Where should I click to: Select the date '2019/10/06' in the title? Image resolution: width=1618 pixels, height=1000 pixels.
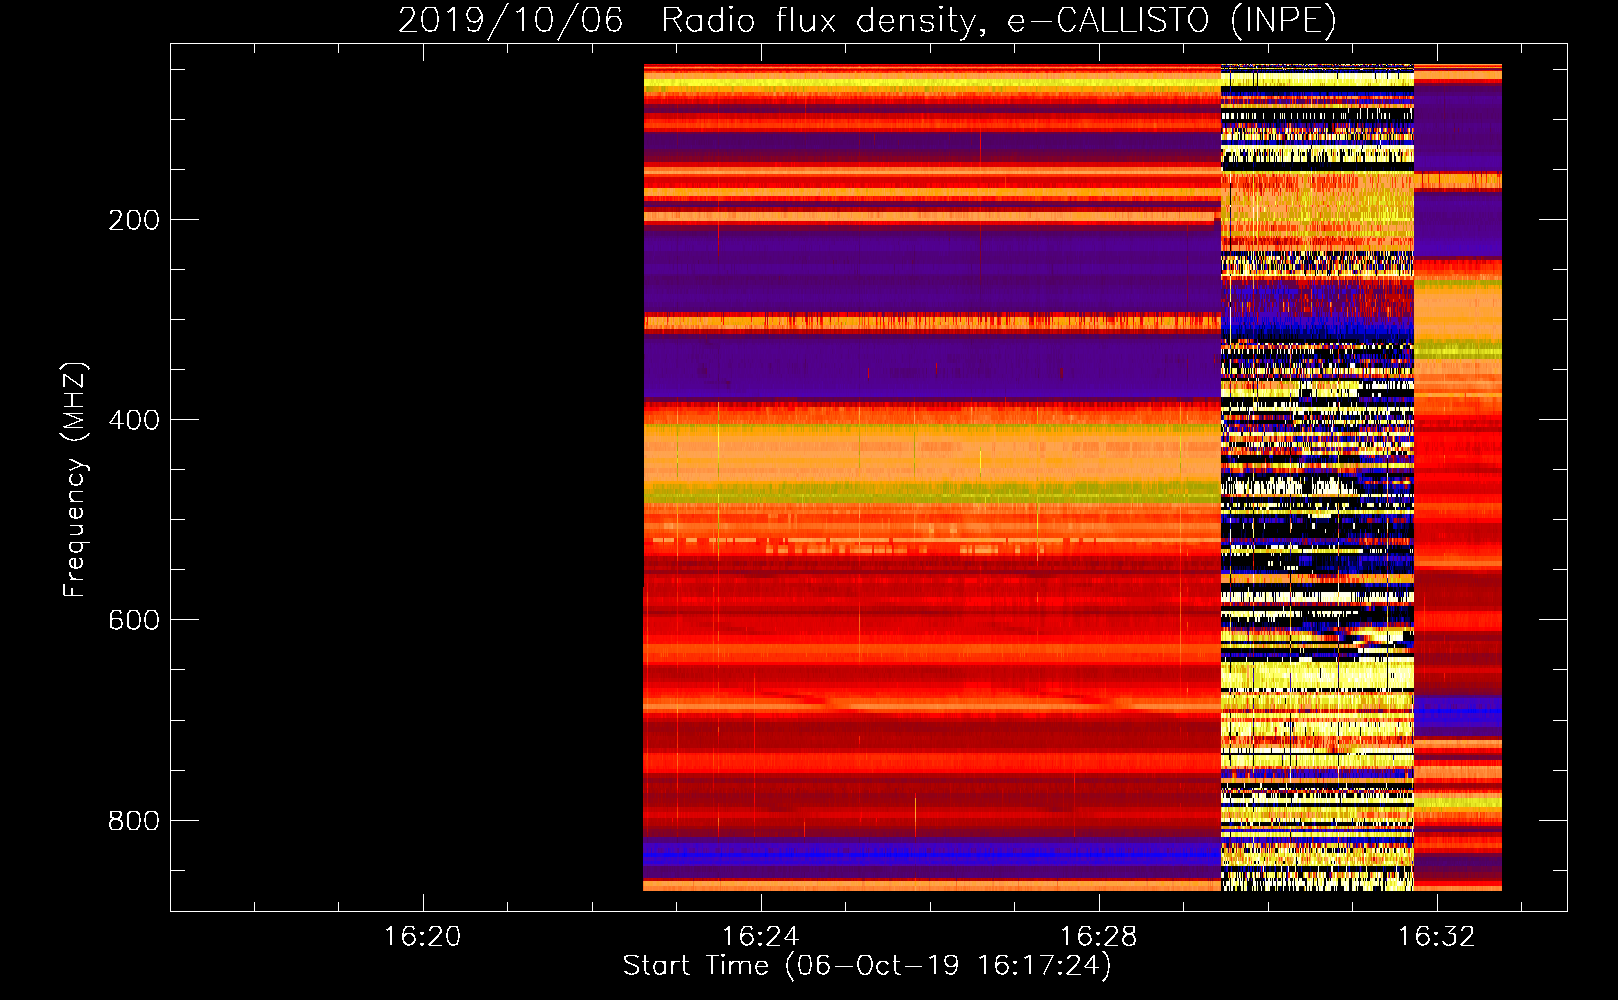tap(510, 20)
